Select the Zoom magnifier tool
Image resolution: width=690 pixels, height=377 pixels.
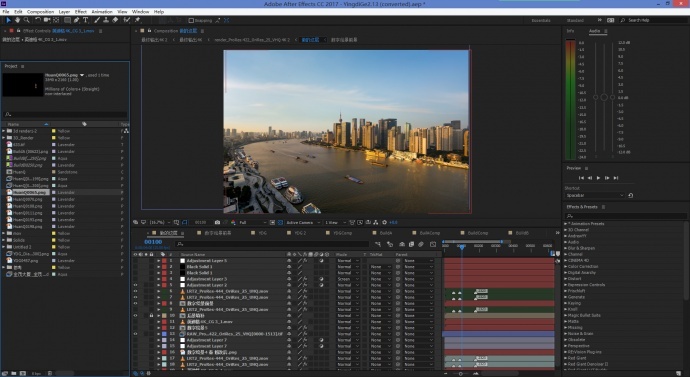click(x=26, y=20)
